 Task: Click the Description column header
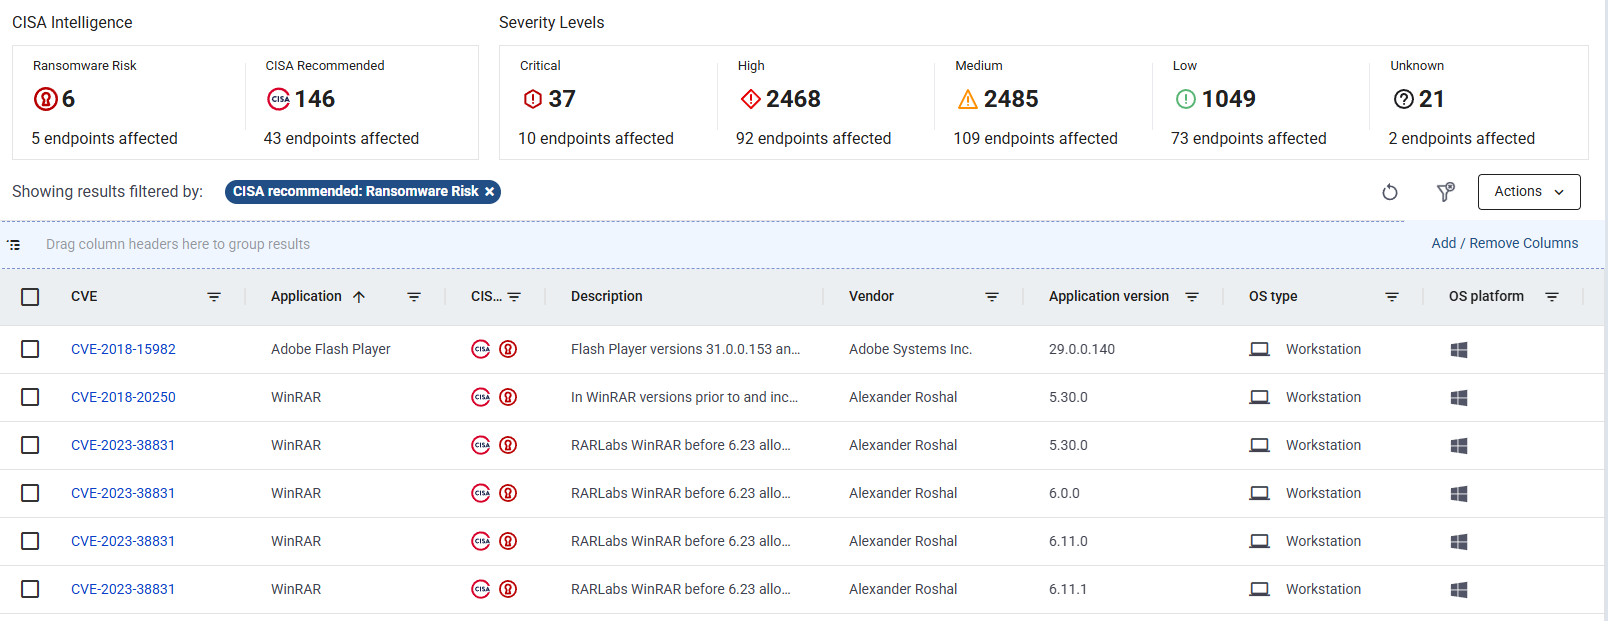coord(607,296)
